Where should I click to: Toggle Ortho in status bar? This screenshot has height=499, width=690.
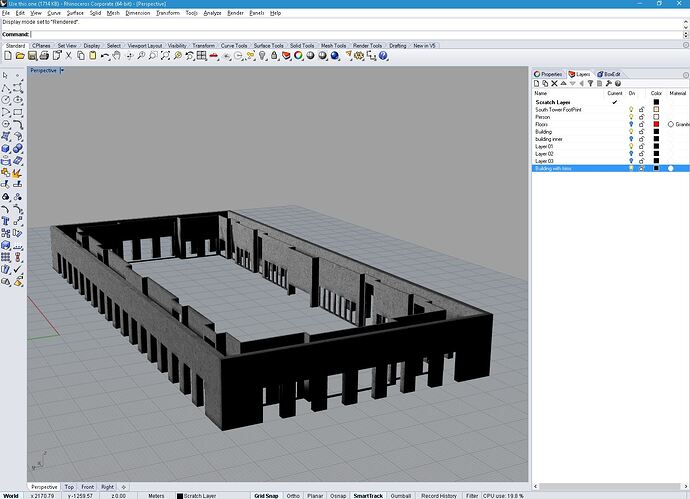click(293, 496)
